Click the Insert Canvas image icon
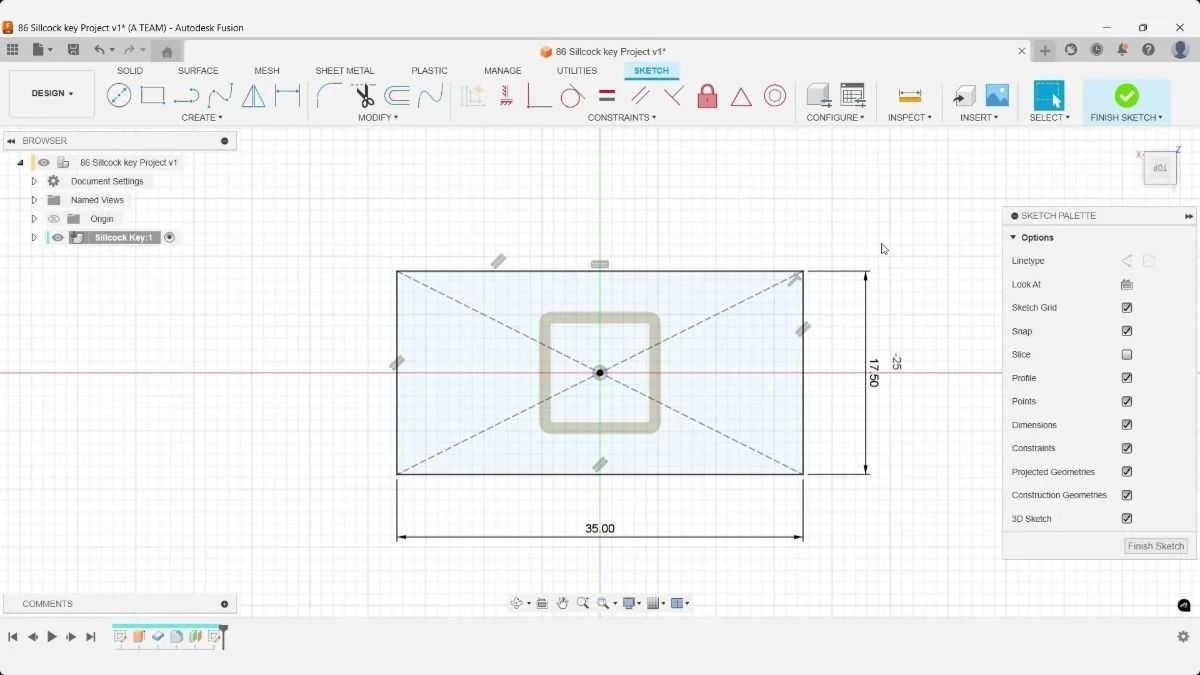 point(997,96)
